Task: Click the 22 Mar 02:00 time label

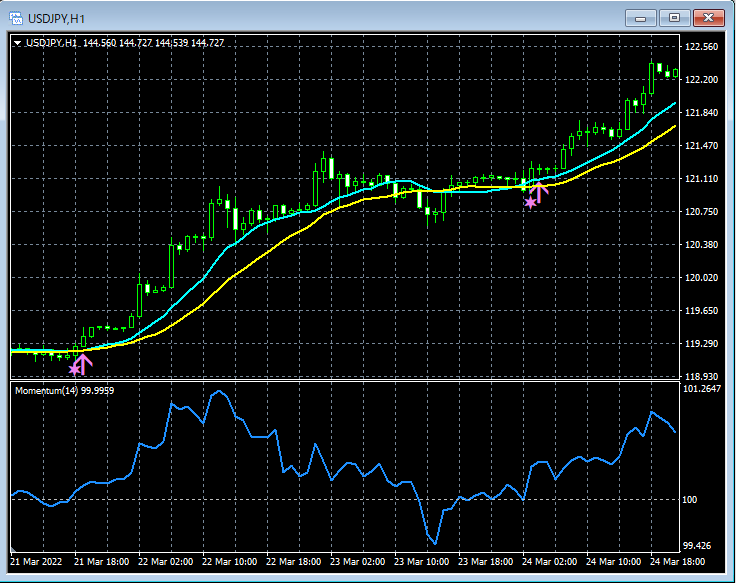Action: (x=165, y=561)
